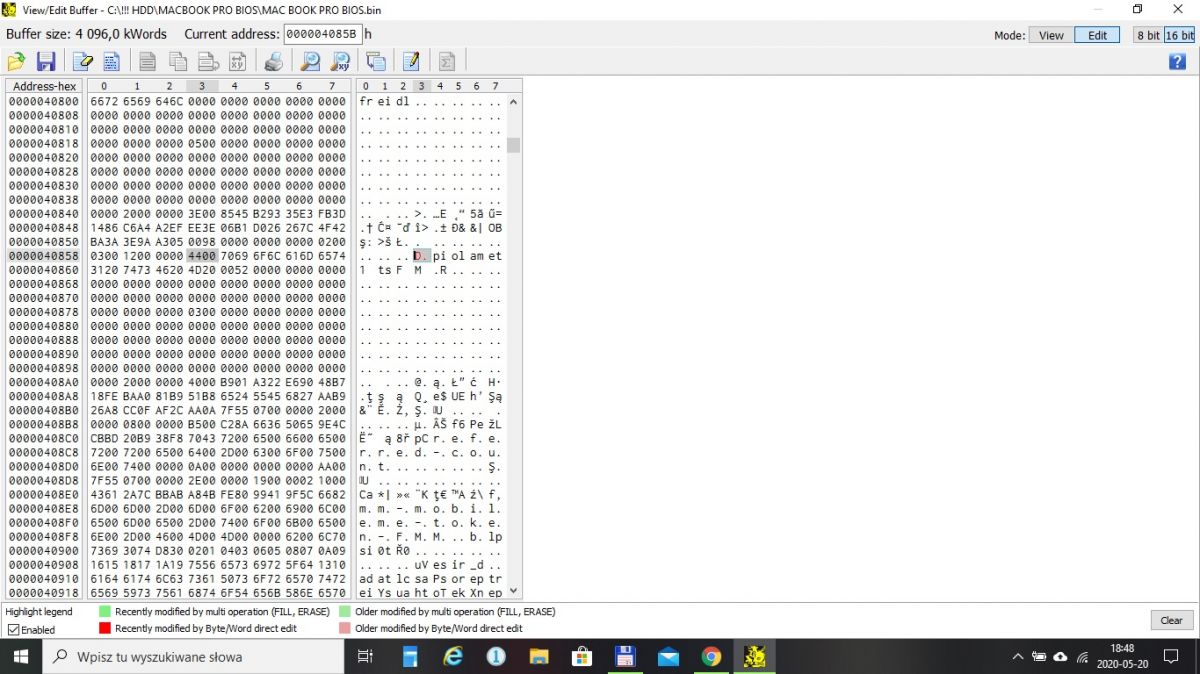Select the hex word 4400 in row 0000040858
Image resolution: width=1200 pixels, height=674 pixels.
(x=202, y=256)
